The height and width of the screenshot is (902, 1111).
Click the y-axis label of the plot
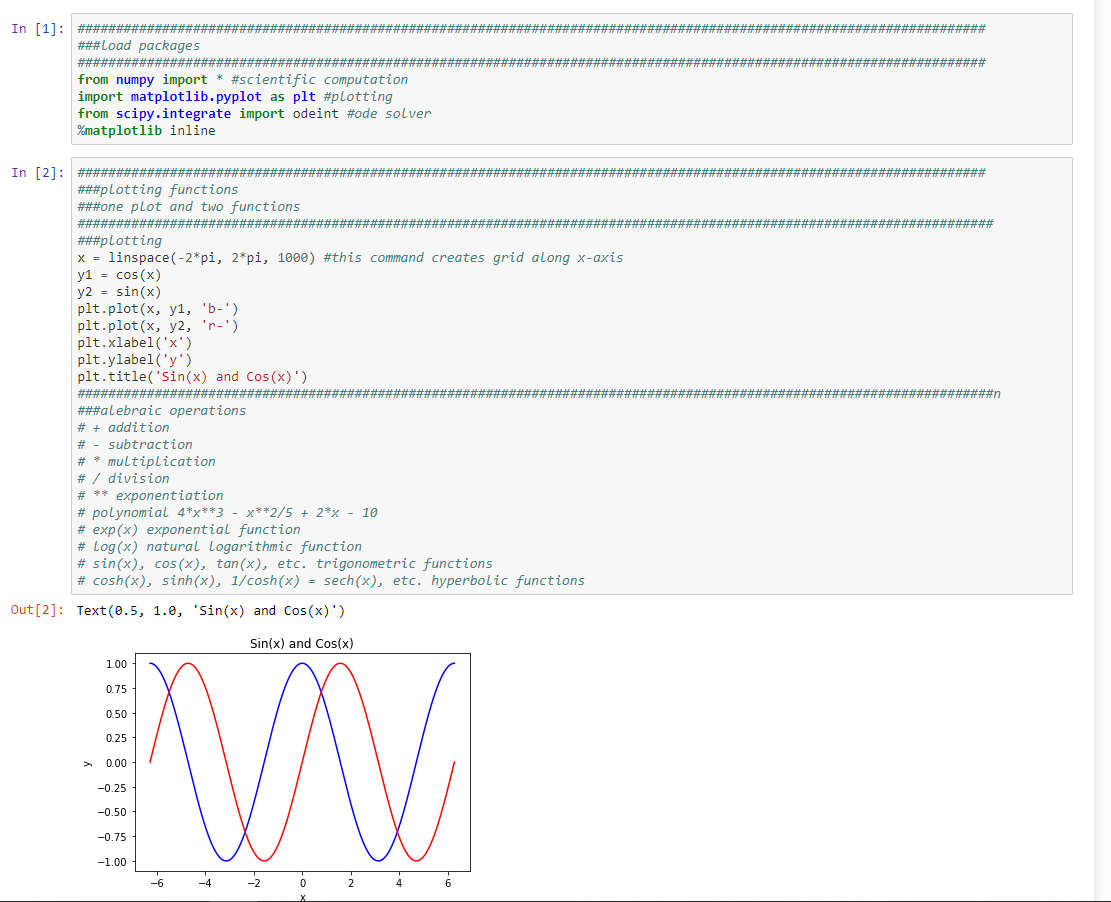[87, 763]
